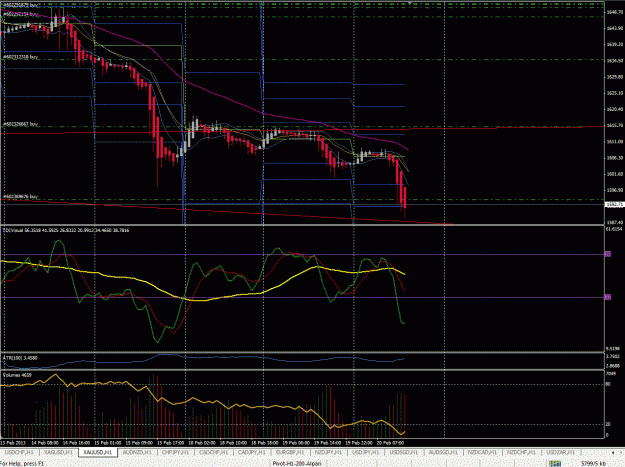
Task: Switch to the CADJPY,H1 chart tab
Action: tap(252, 452)
